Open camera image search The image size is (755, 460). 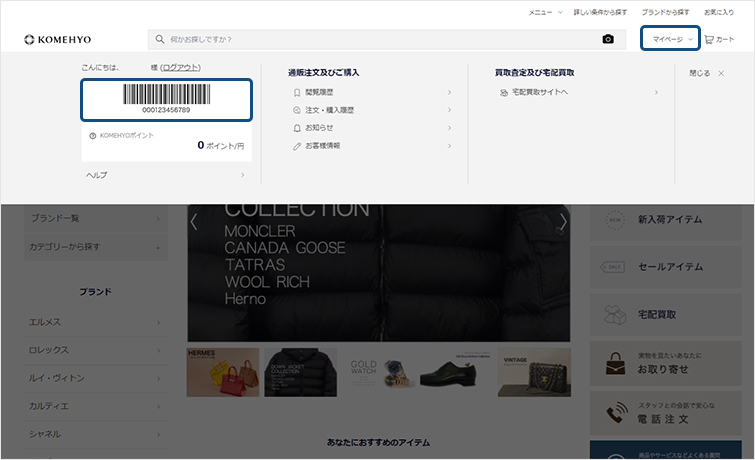click(x=608, y=39)
